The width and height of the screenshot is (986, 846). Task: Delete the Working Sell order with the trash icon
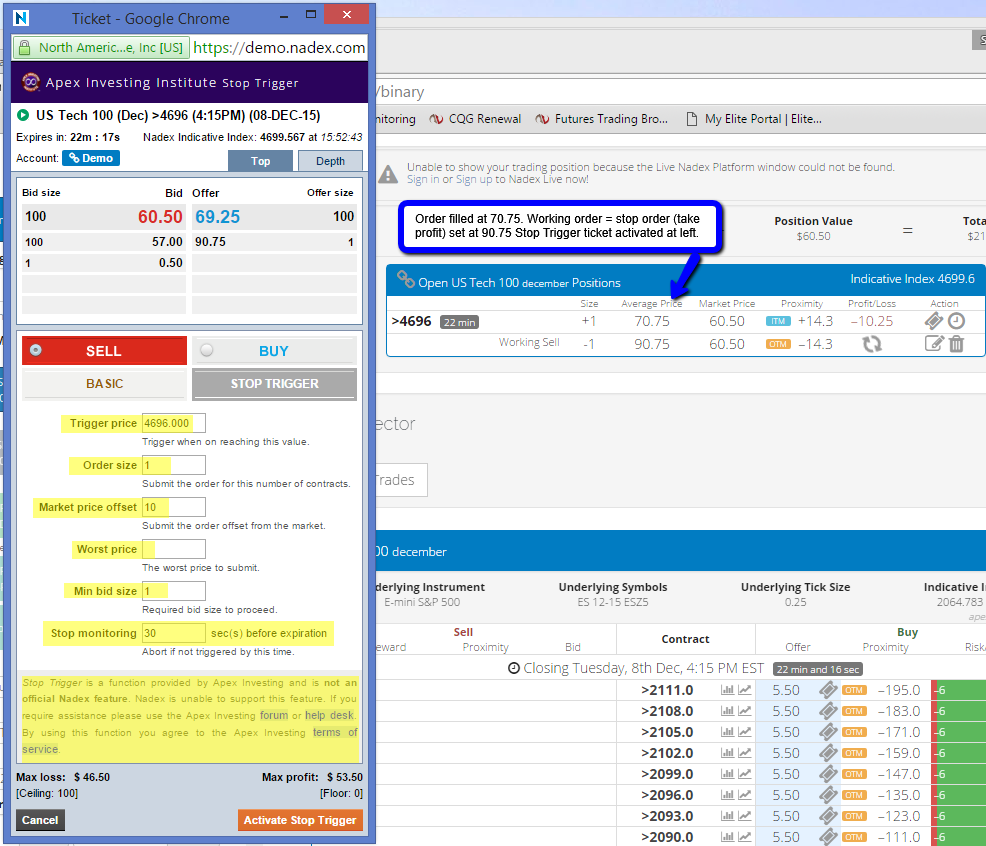[956, 343]
